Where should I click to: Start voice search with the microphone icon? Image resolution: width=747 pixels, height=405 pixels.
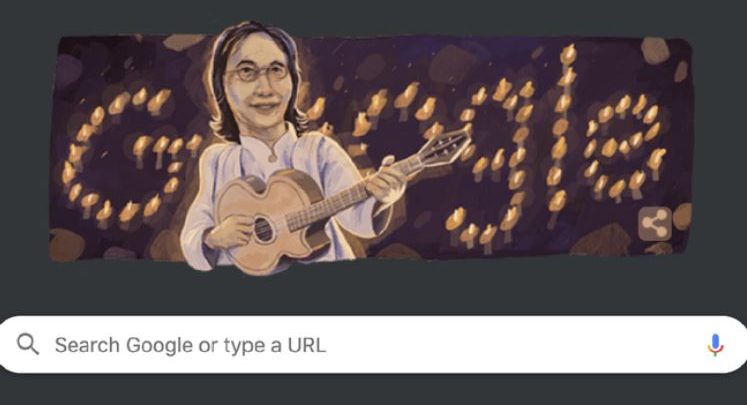click(x=715, y=344)
